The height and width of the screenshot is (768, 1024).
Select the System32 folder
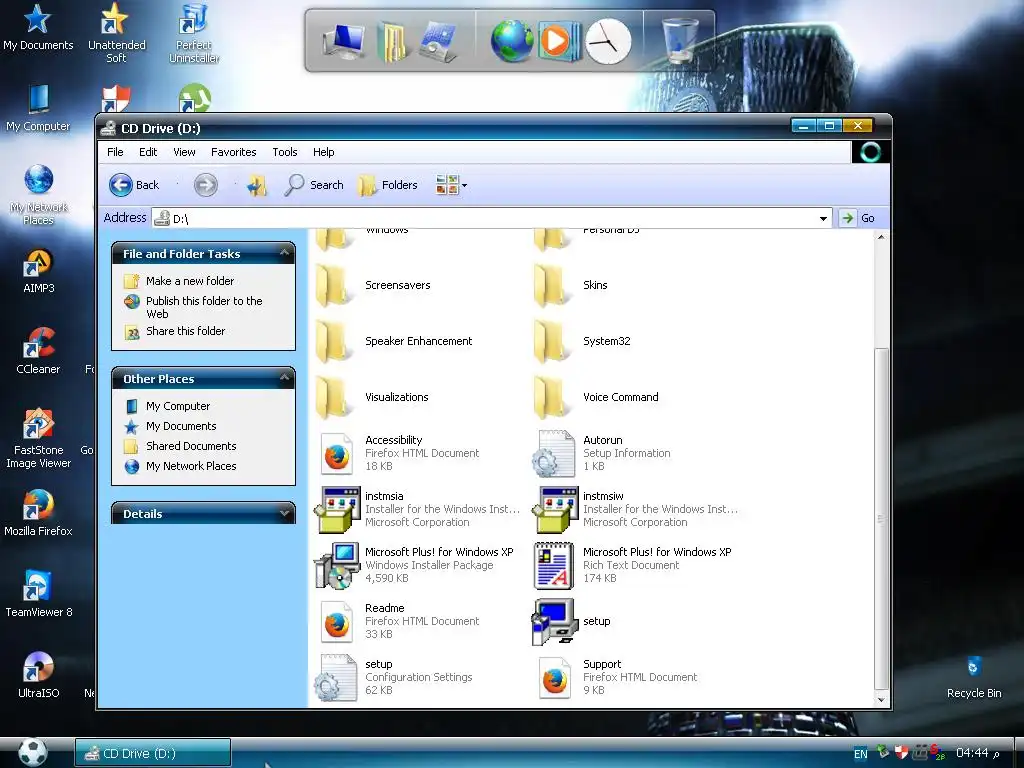coord(583,341)
